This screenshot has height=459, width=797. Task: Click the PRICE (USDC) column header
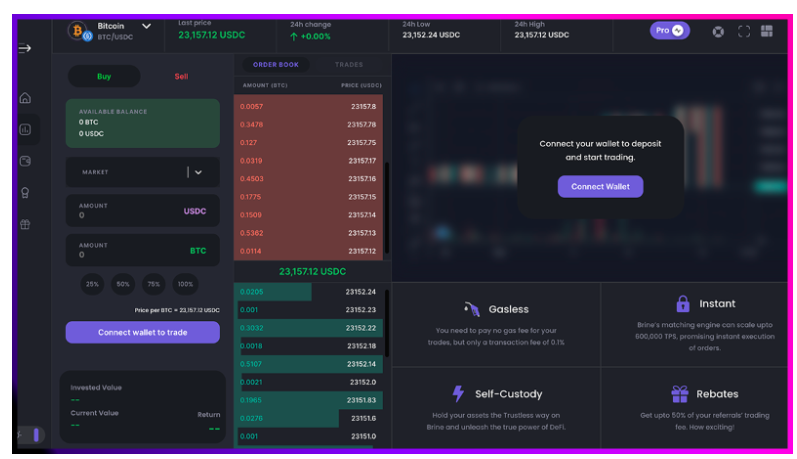(x=361, y=85)
